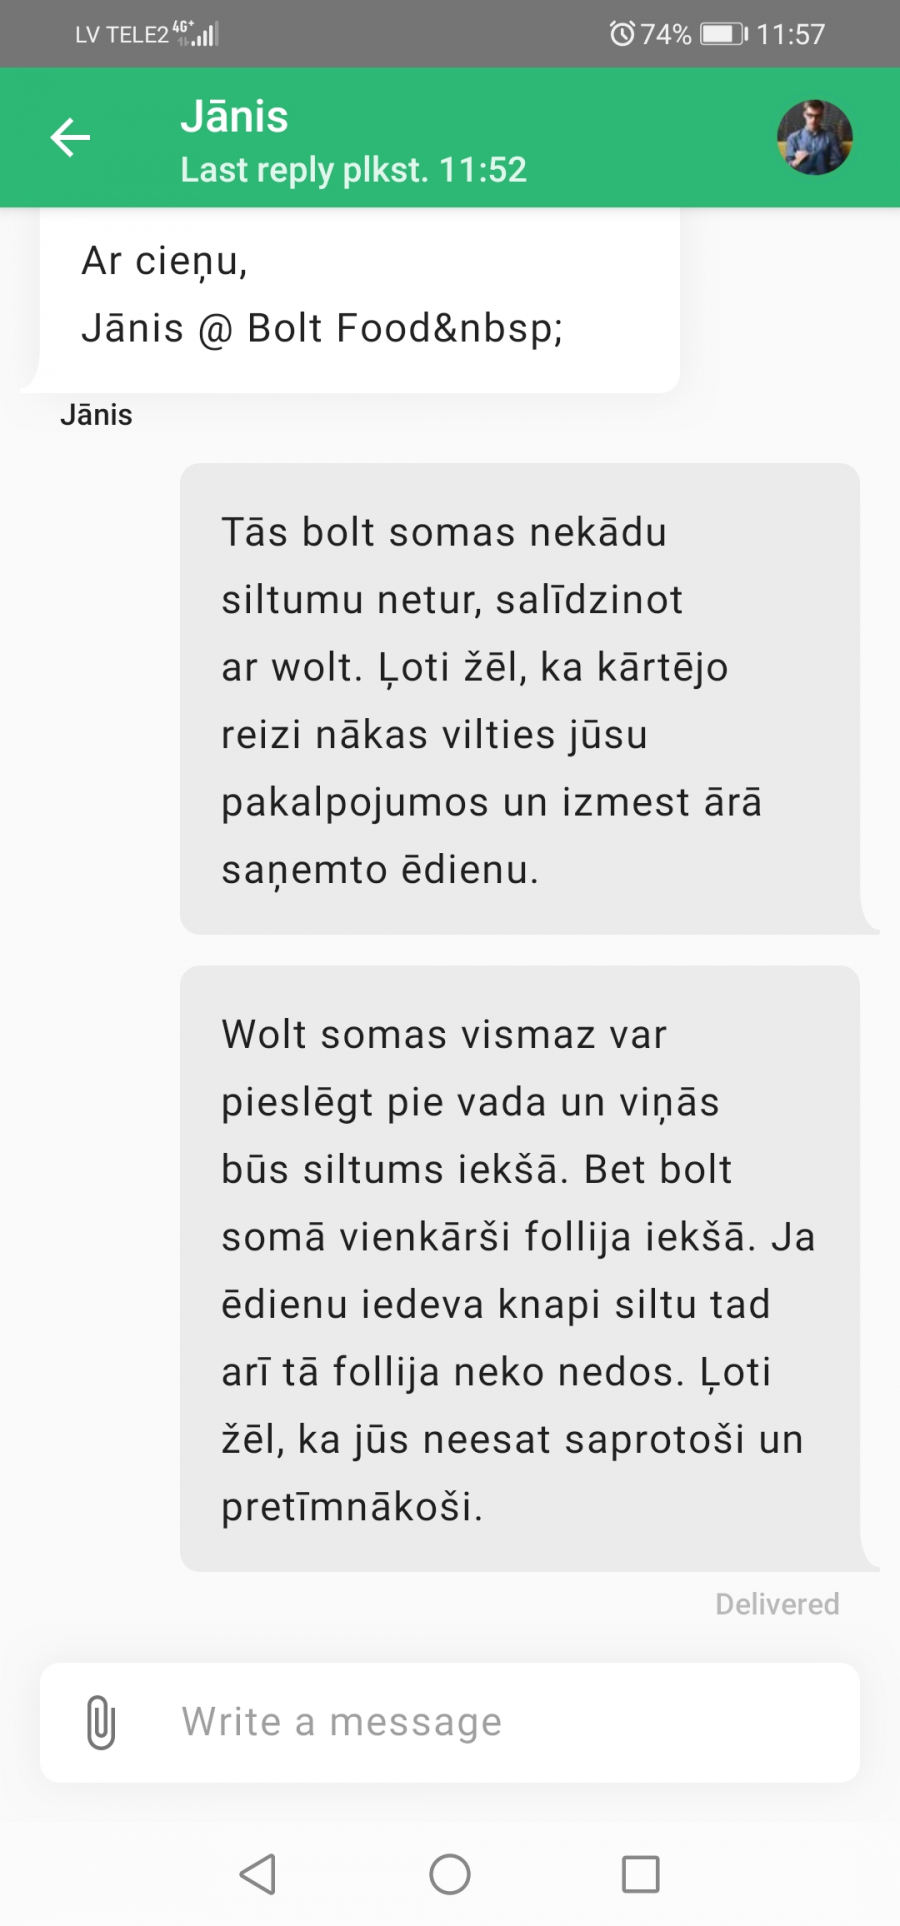This screenshot has width=900, height=1926.
Task: Tap the alarm clock status icon
Action: click(x=622, y=34)
